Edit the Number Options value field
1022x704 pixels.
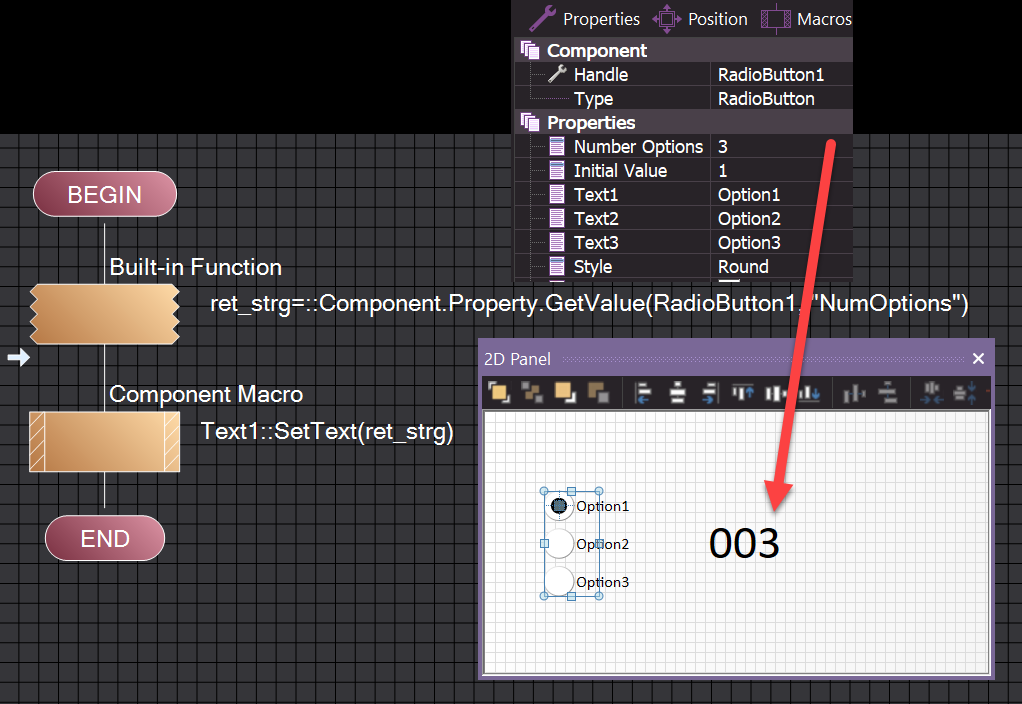[780, 147]
